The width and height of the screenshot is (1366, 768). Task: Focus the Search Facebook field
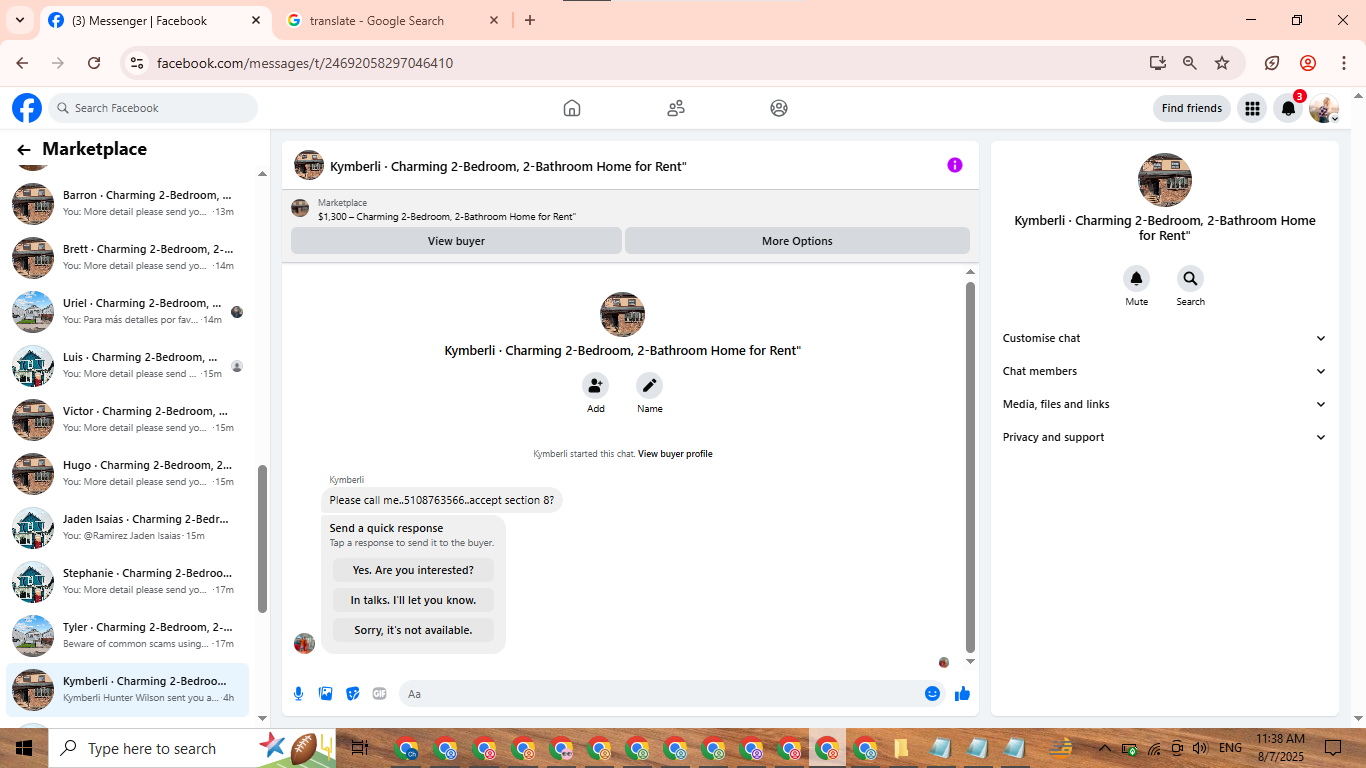click(x=153, y=108)
